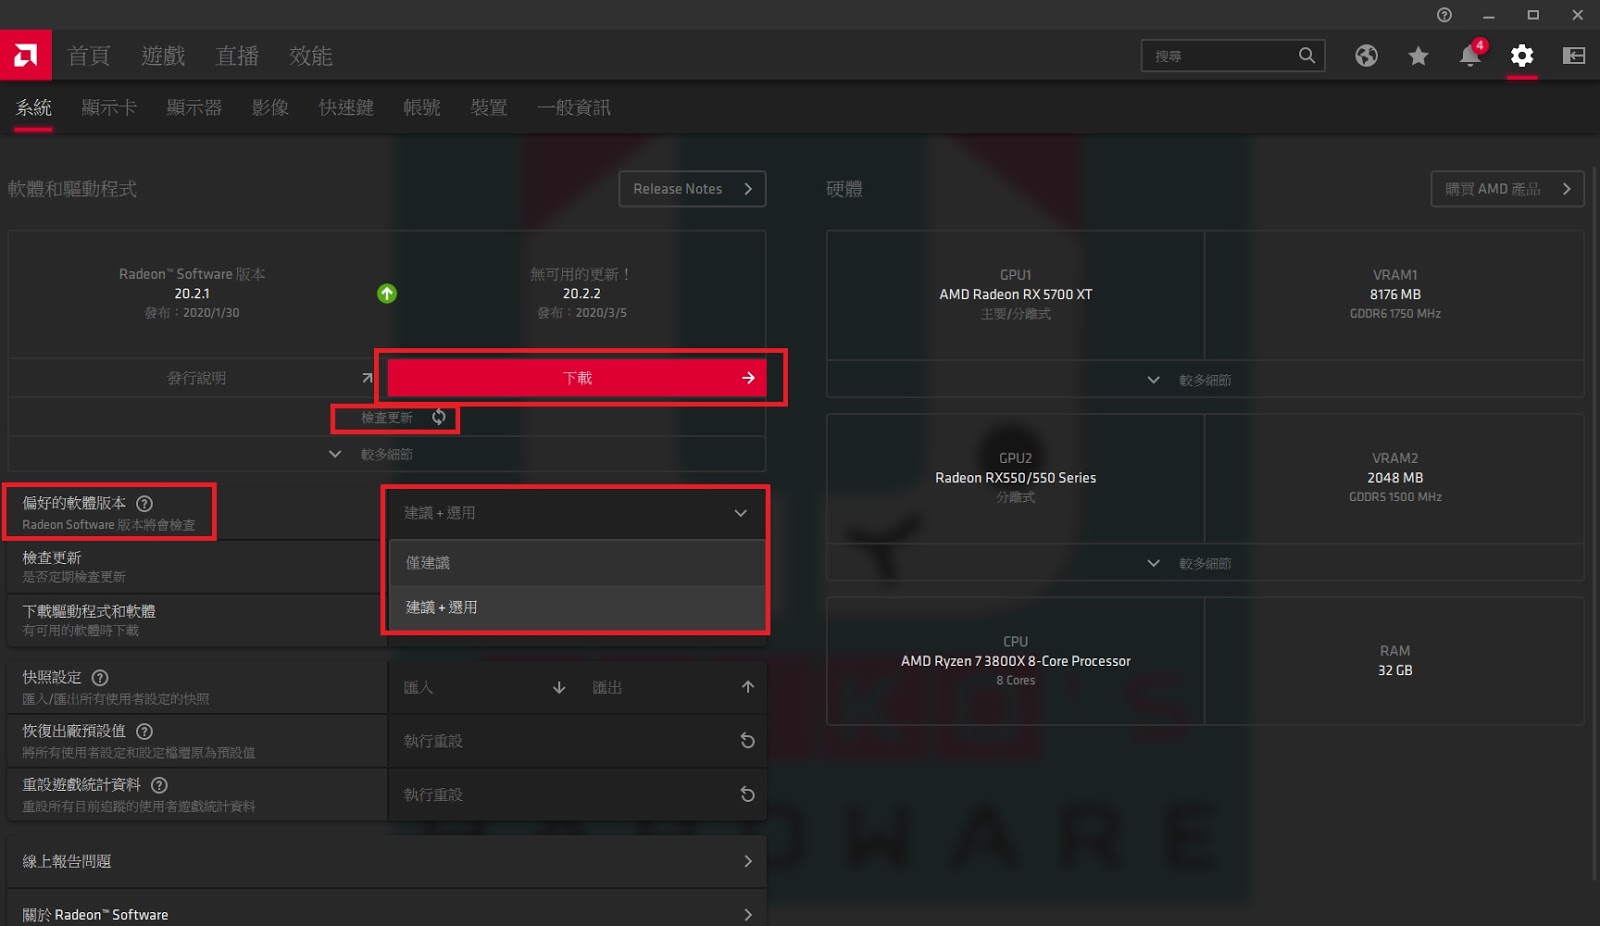
Task: Click the 匯入 import down arrow
Action: (559, 687)
